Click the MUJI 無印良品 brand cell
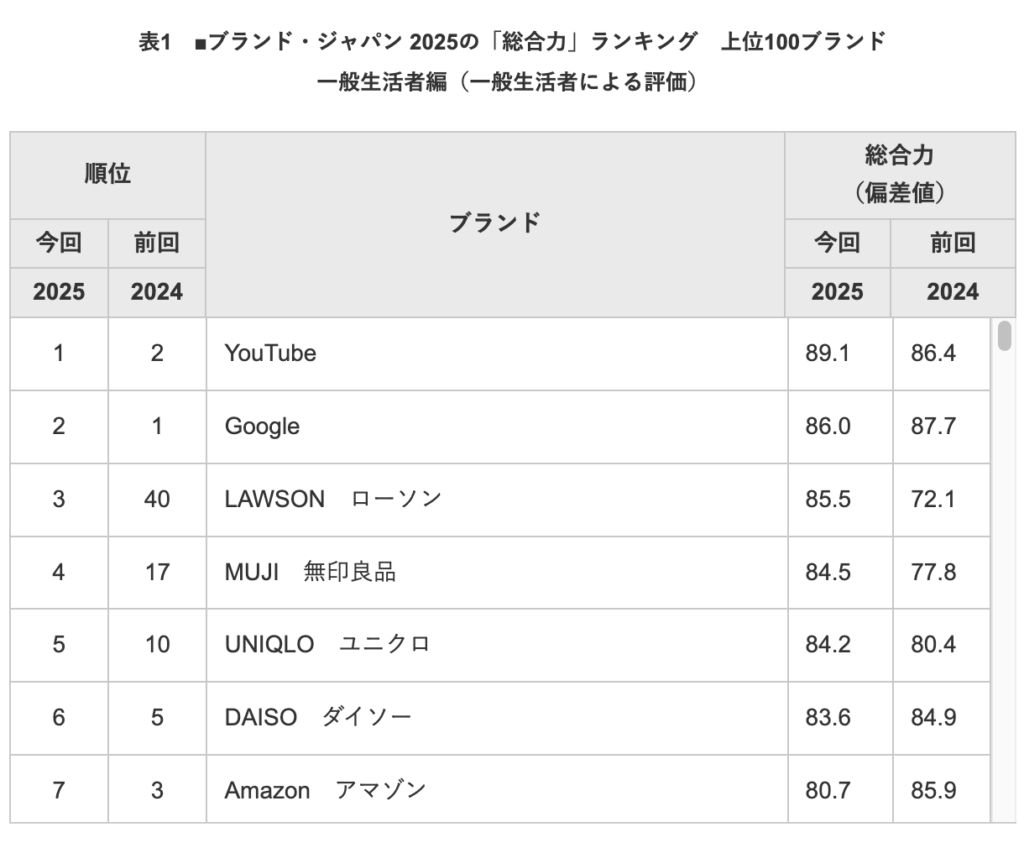 (497, 573)
